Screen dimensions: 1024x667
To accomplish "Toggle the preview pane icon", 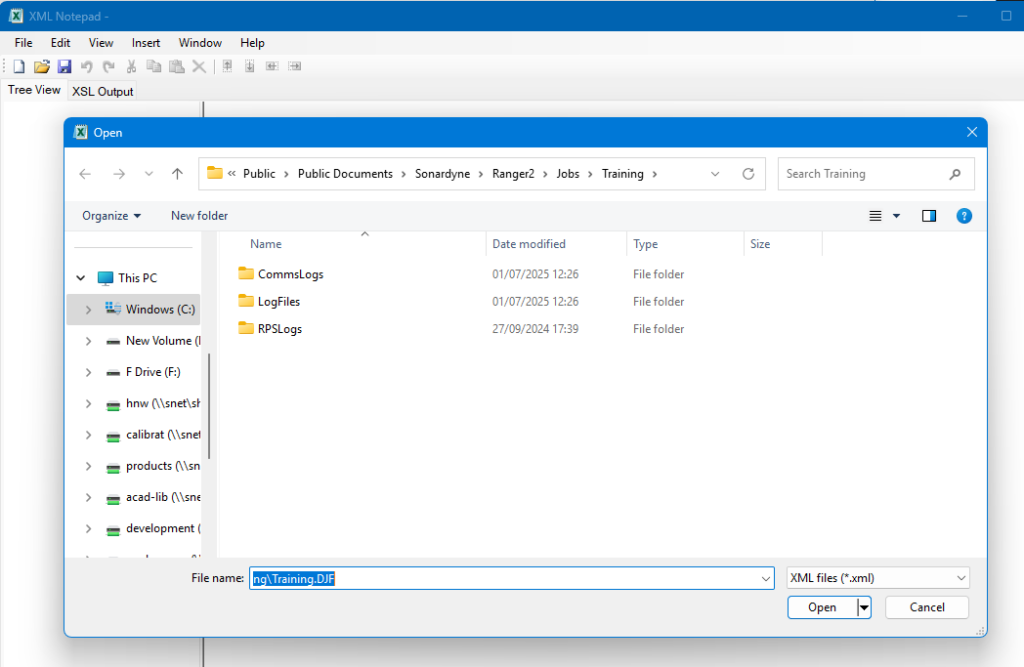I will 929,216.
